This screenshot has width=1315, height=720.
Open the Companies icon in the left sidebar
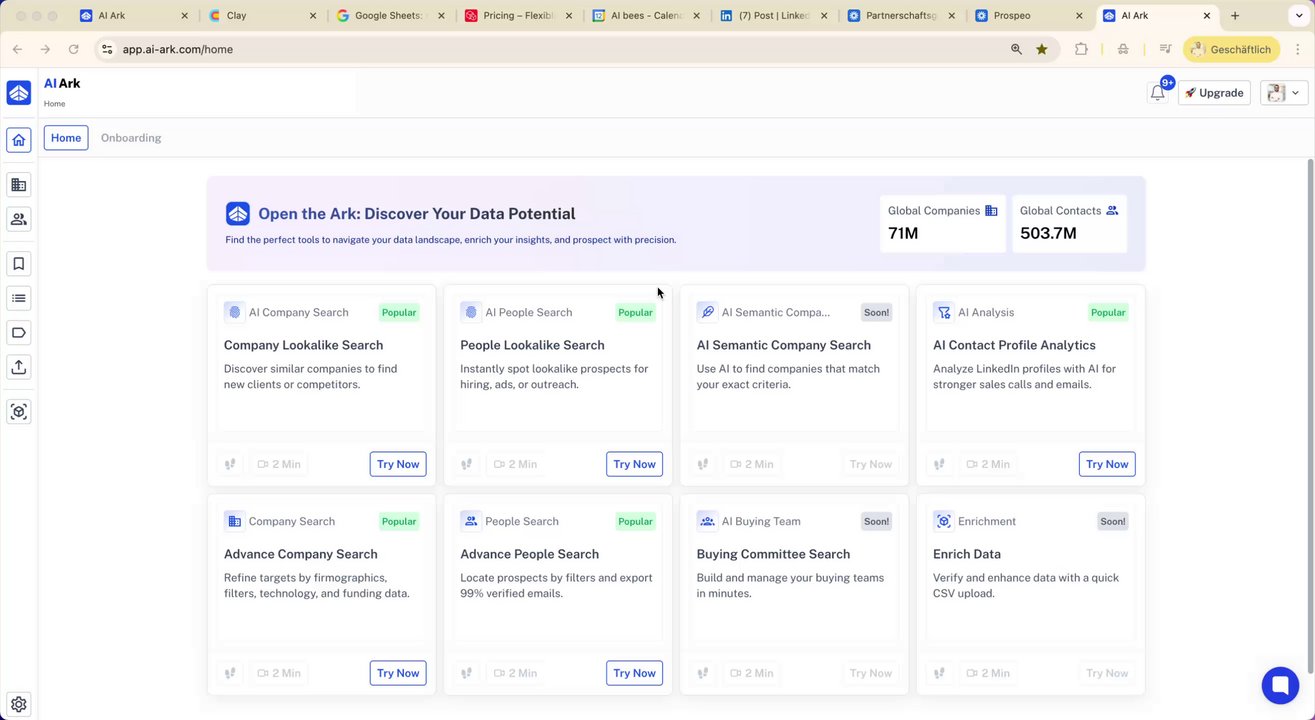pos(18,185)
